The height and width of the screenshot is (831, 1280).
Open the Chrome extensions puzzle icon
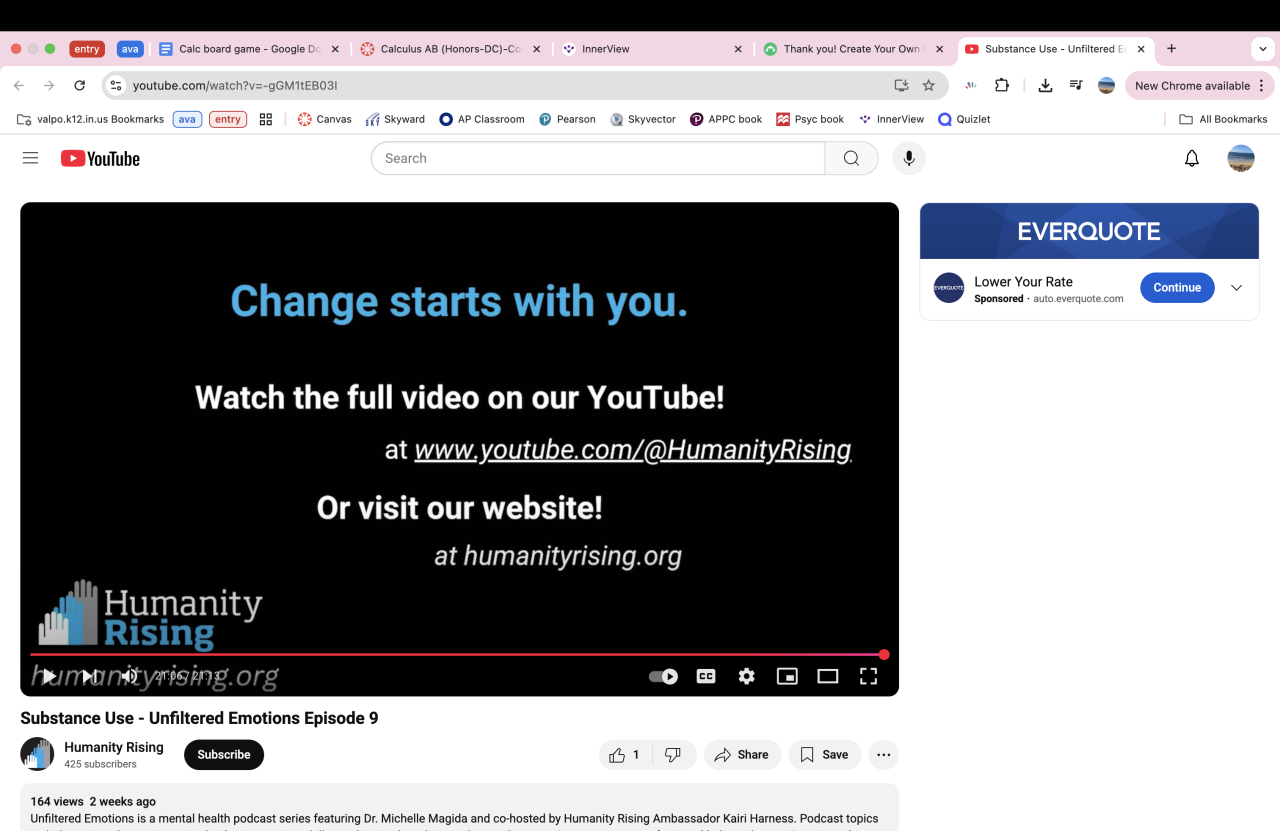pyautogui.click(x=1001, y=86)
